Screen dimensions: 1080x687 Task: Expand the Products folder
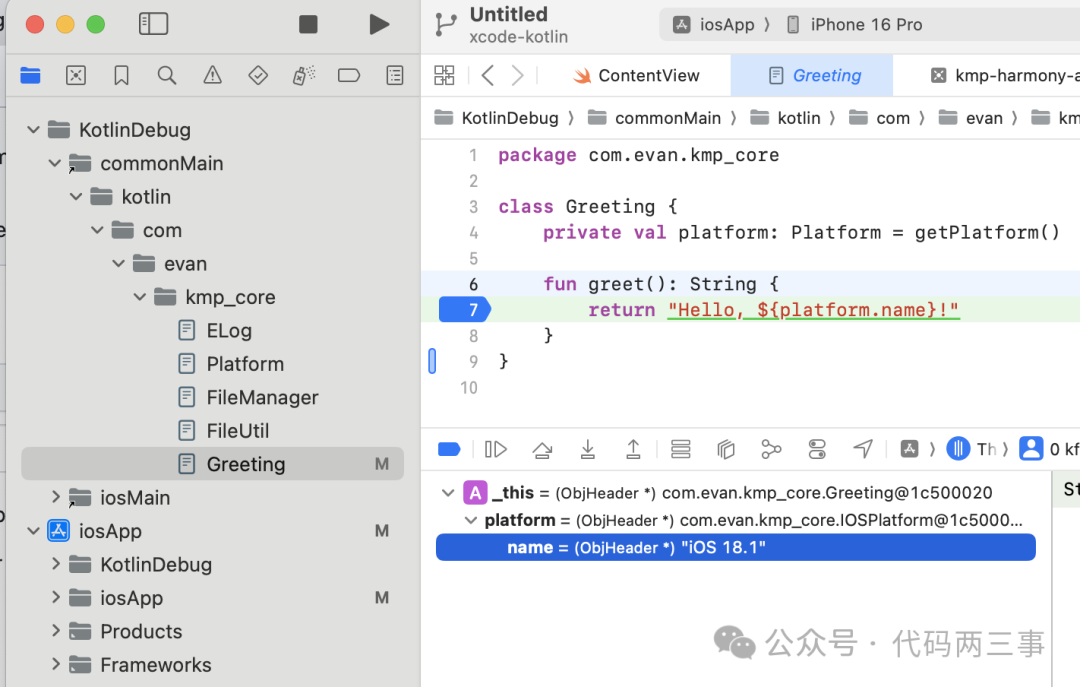tap(57, 631)
